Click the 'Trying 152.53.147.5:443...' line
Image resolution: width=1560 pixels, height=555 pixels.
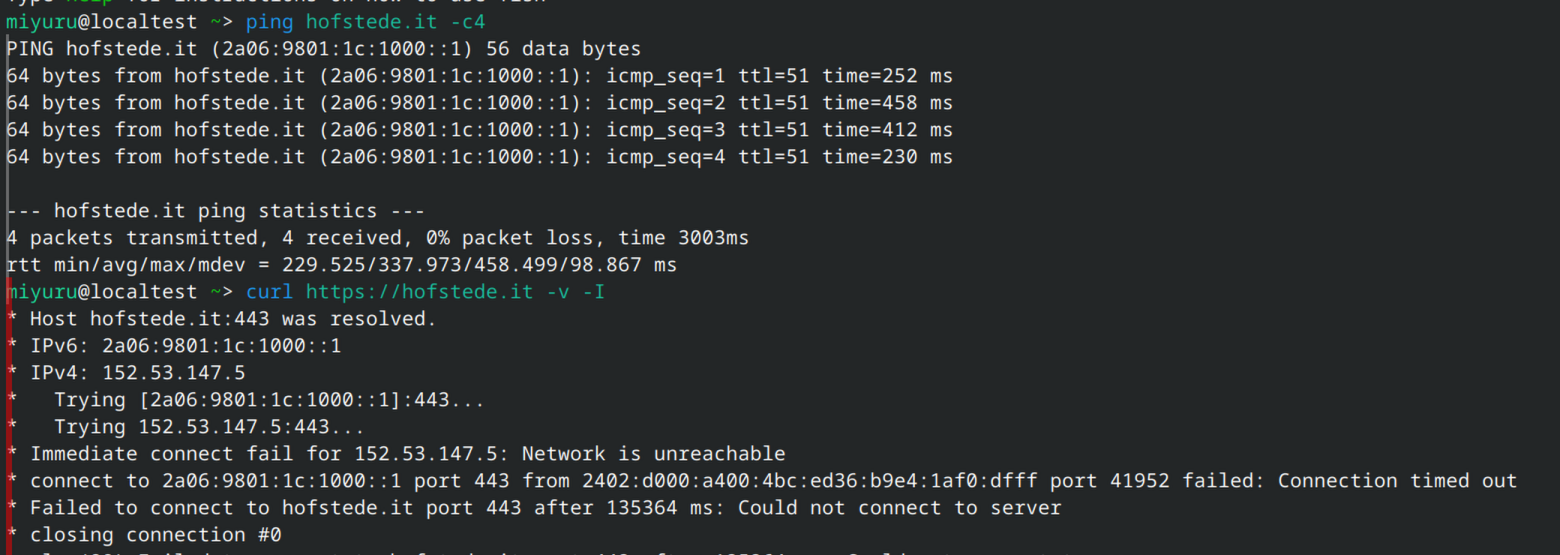point(209,427)
